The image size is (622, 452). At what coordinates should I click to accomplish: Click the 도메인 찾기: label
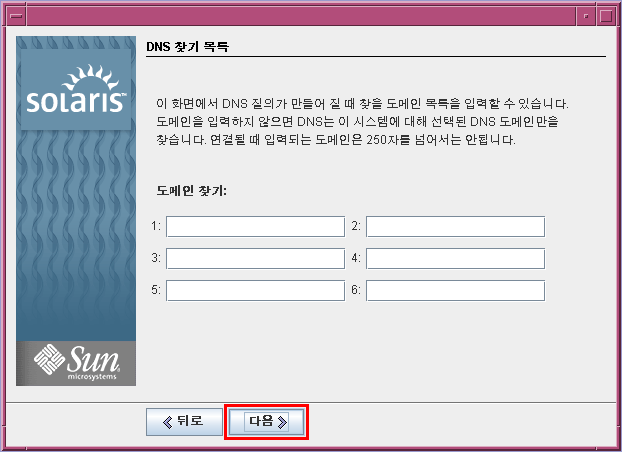tap(191, 191)
